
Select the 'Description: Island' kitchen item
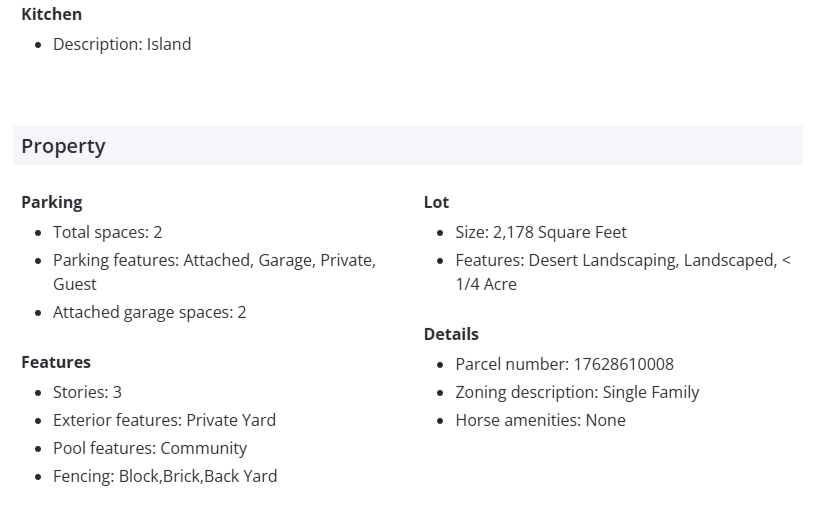click(x=121, y=44)
